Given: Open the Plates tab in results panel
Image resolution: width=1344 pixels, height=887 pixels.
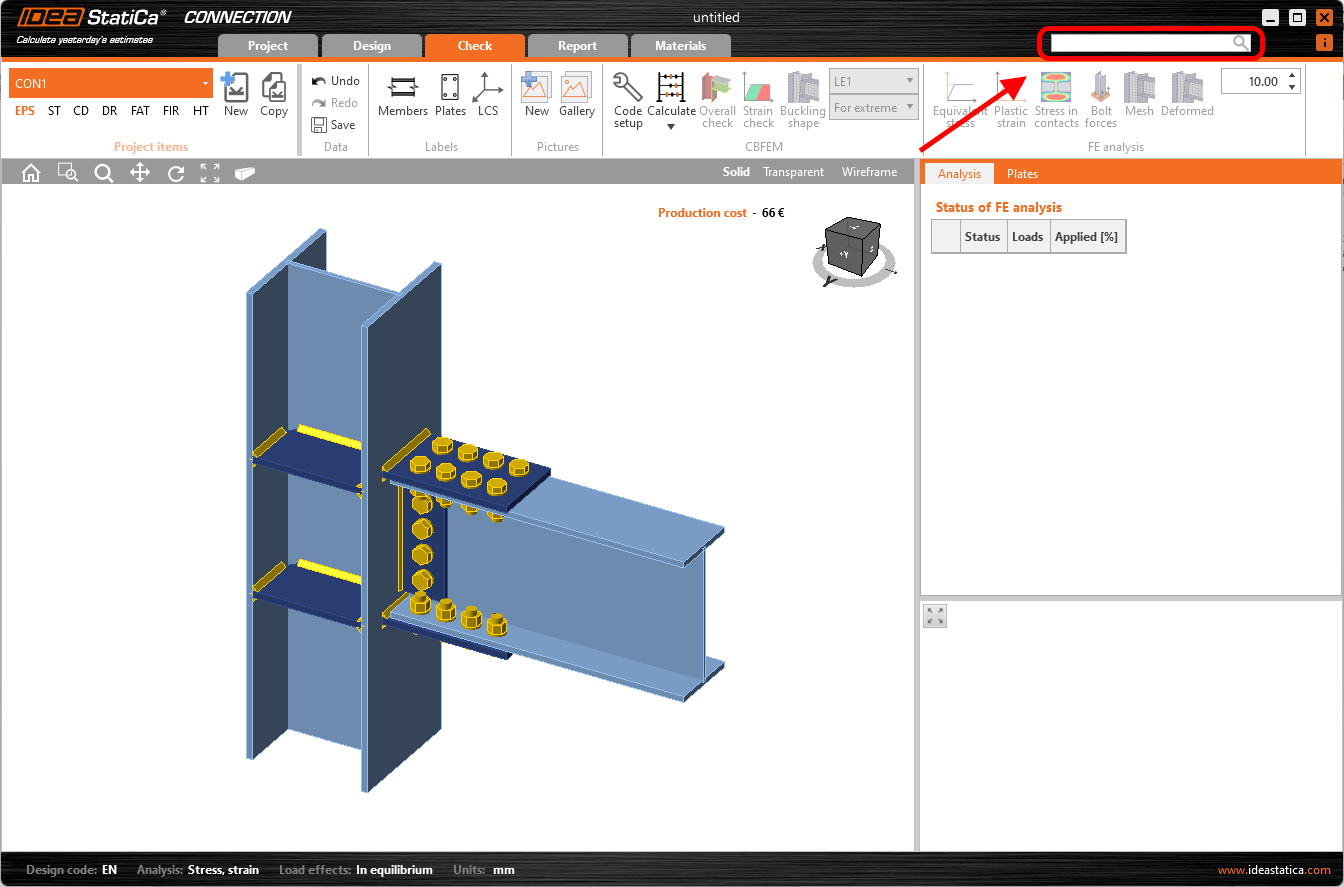Looking at the screenshot, I should click(1022, 174).
